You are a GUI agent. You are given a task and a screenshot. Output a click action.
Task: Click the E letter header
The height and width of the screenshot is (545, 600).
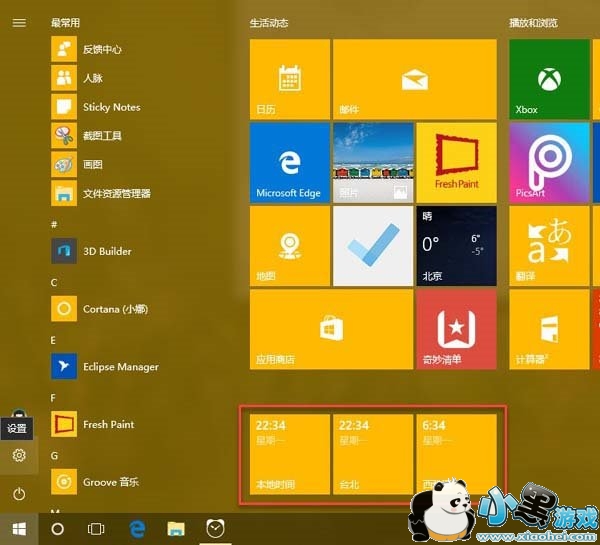pos(53,340)
